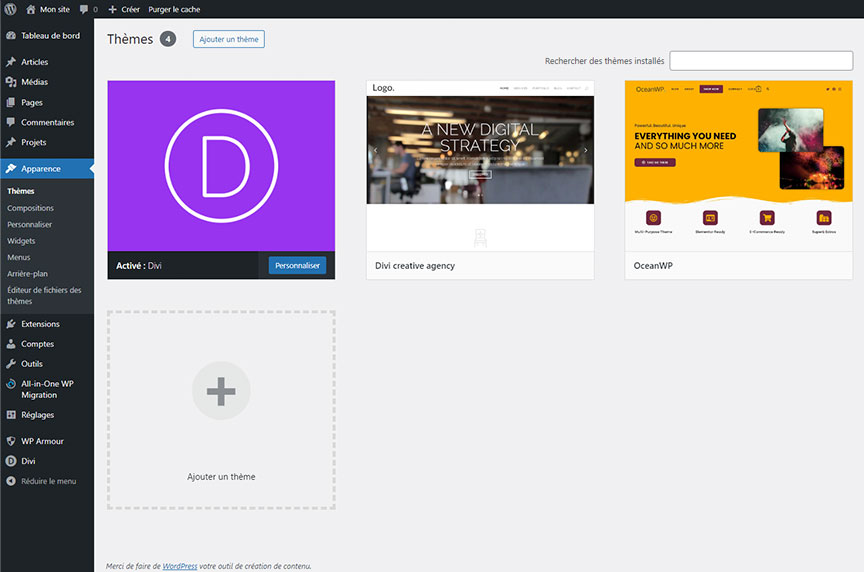This screenshot has width=864, height=572.
Task: Click the WordPress logo icon in admin bar
Action: coord(10,9)
